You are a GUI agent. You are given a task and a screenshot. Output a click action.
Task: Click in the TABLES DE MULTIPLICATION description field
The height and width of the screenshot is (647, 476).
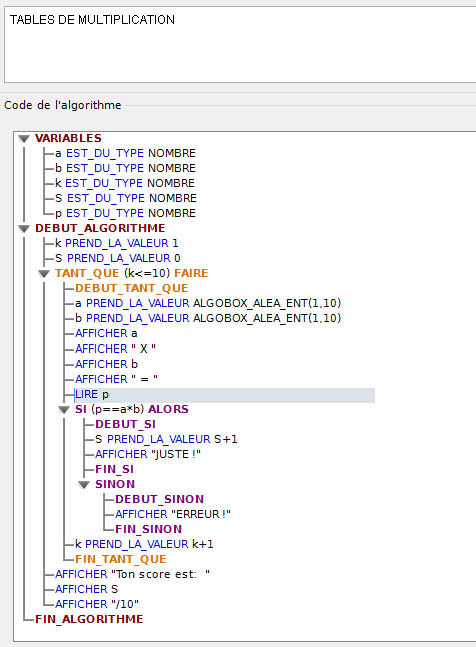tap(240, 45)
